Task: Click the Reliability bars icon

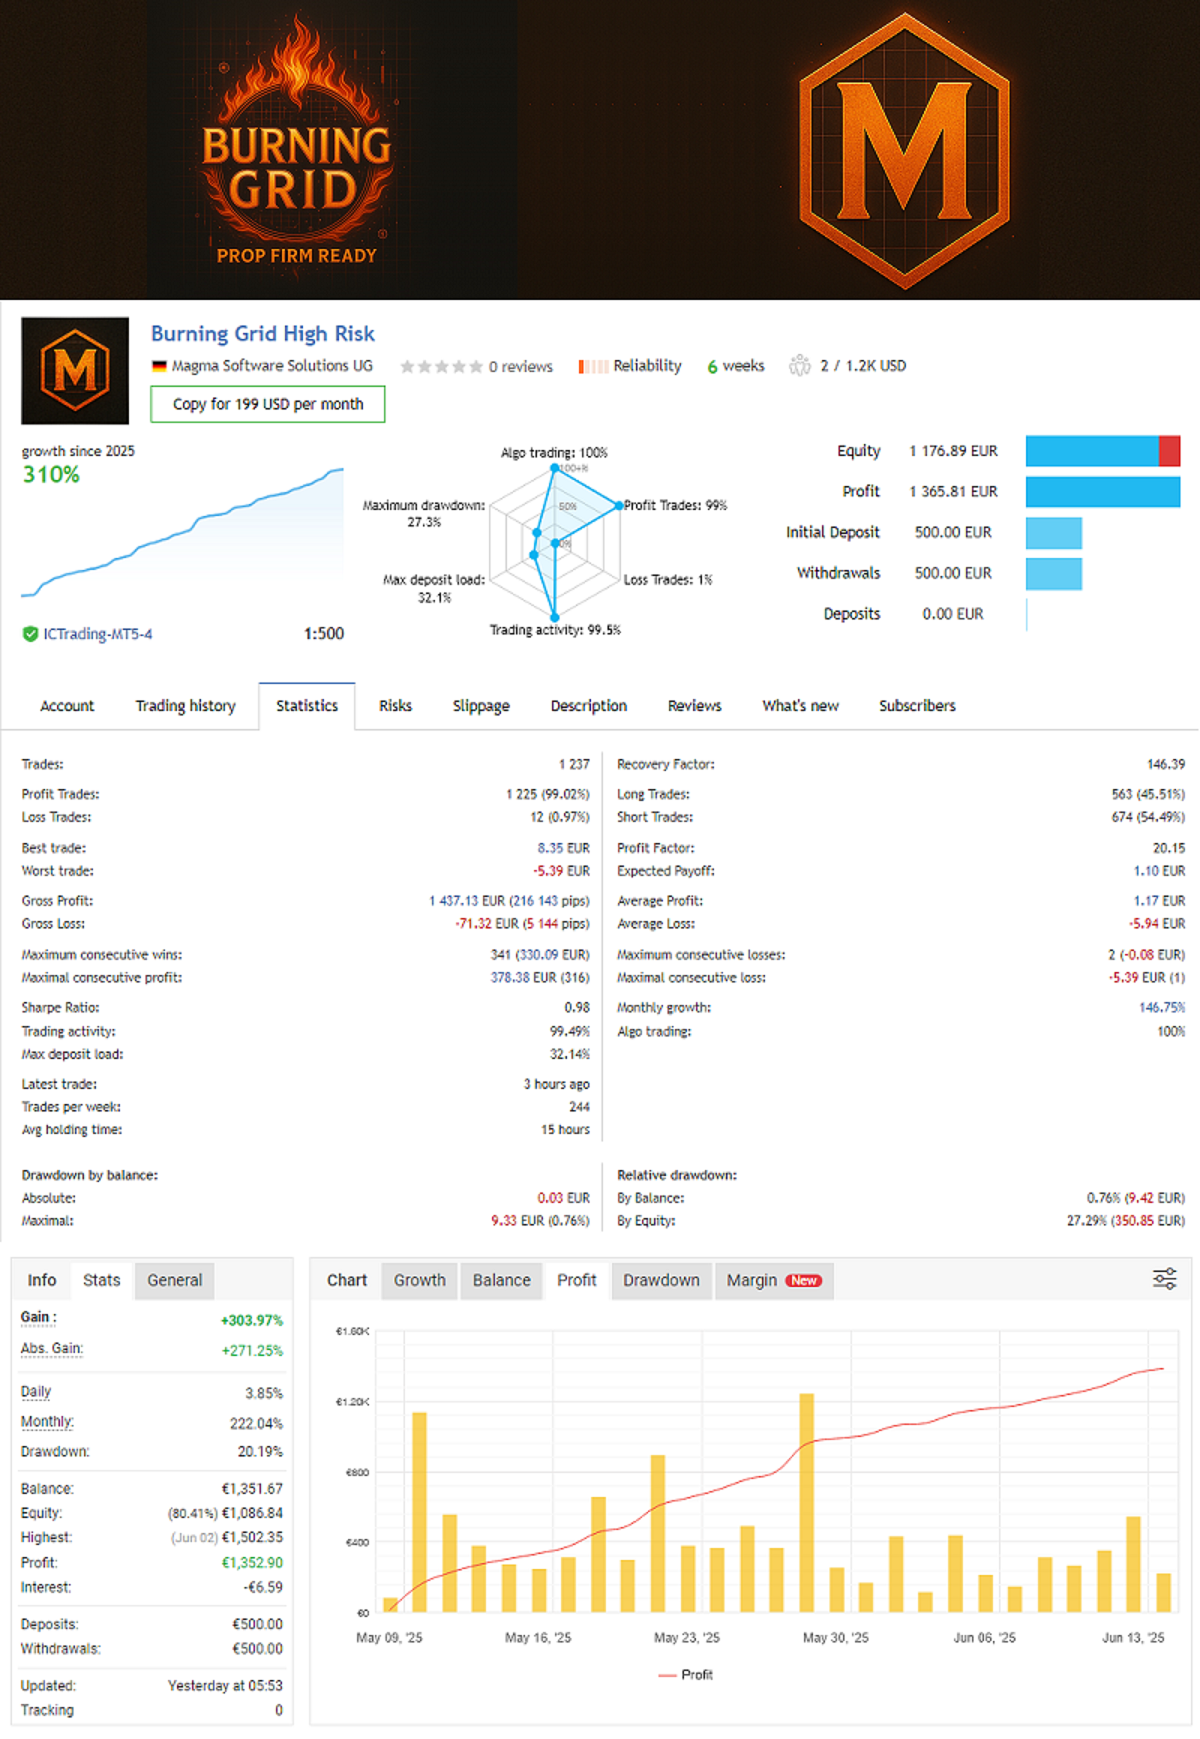Action: [593, 367]
